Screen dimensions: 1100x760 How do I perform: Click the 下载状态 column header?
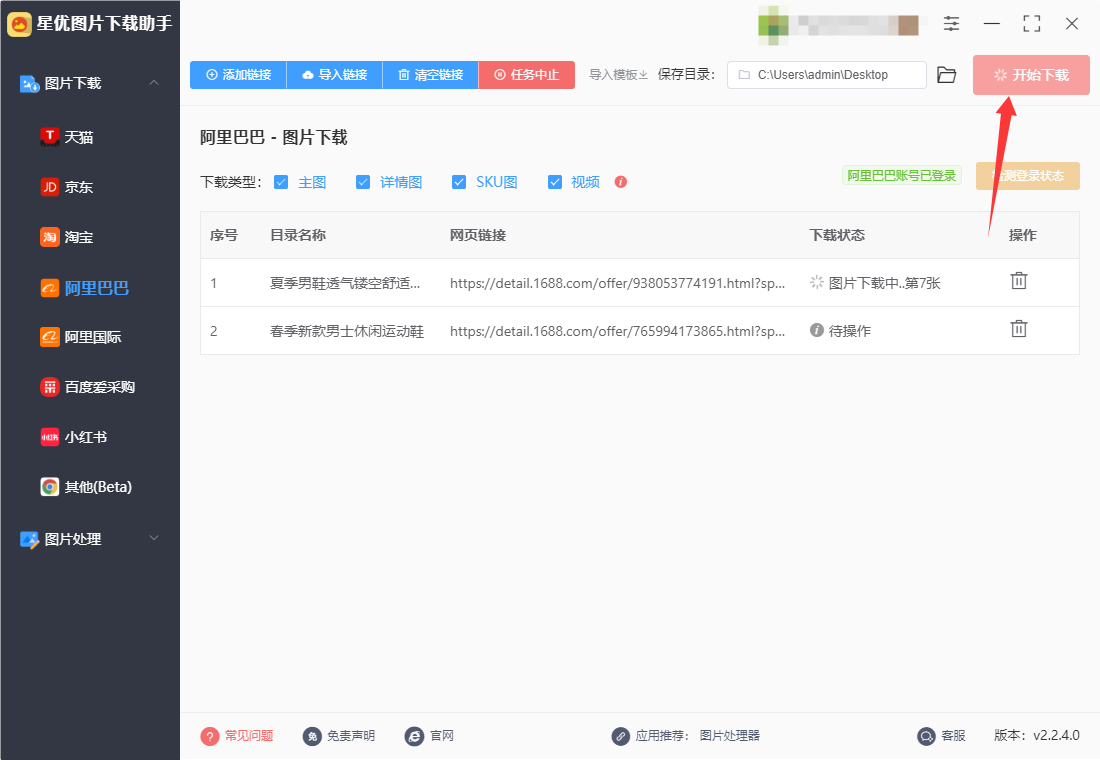click(837, 235)
